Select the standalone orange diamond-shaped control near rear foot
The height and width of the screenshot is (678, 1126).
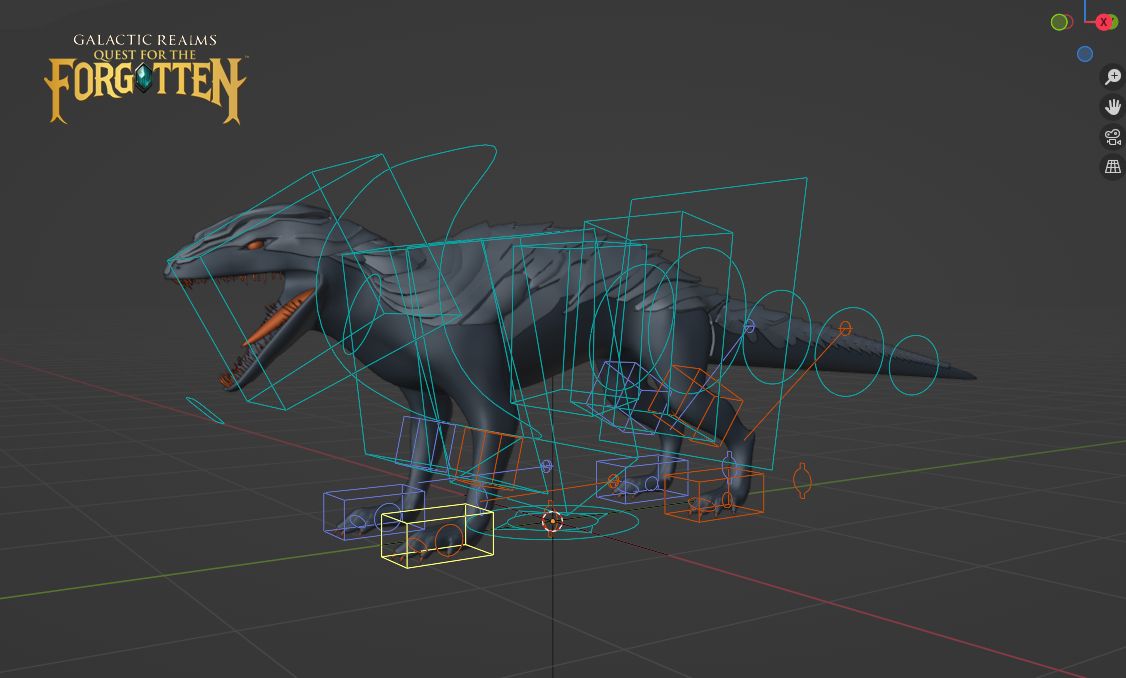coord(802,480)
